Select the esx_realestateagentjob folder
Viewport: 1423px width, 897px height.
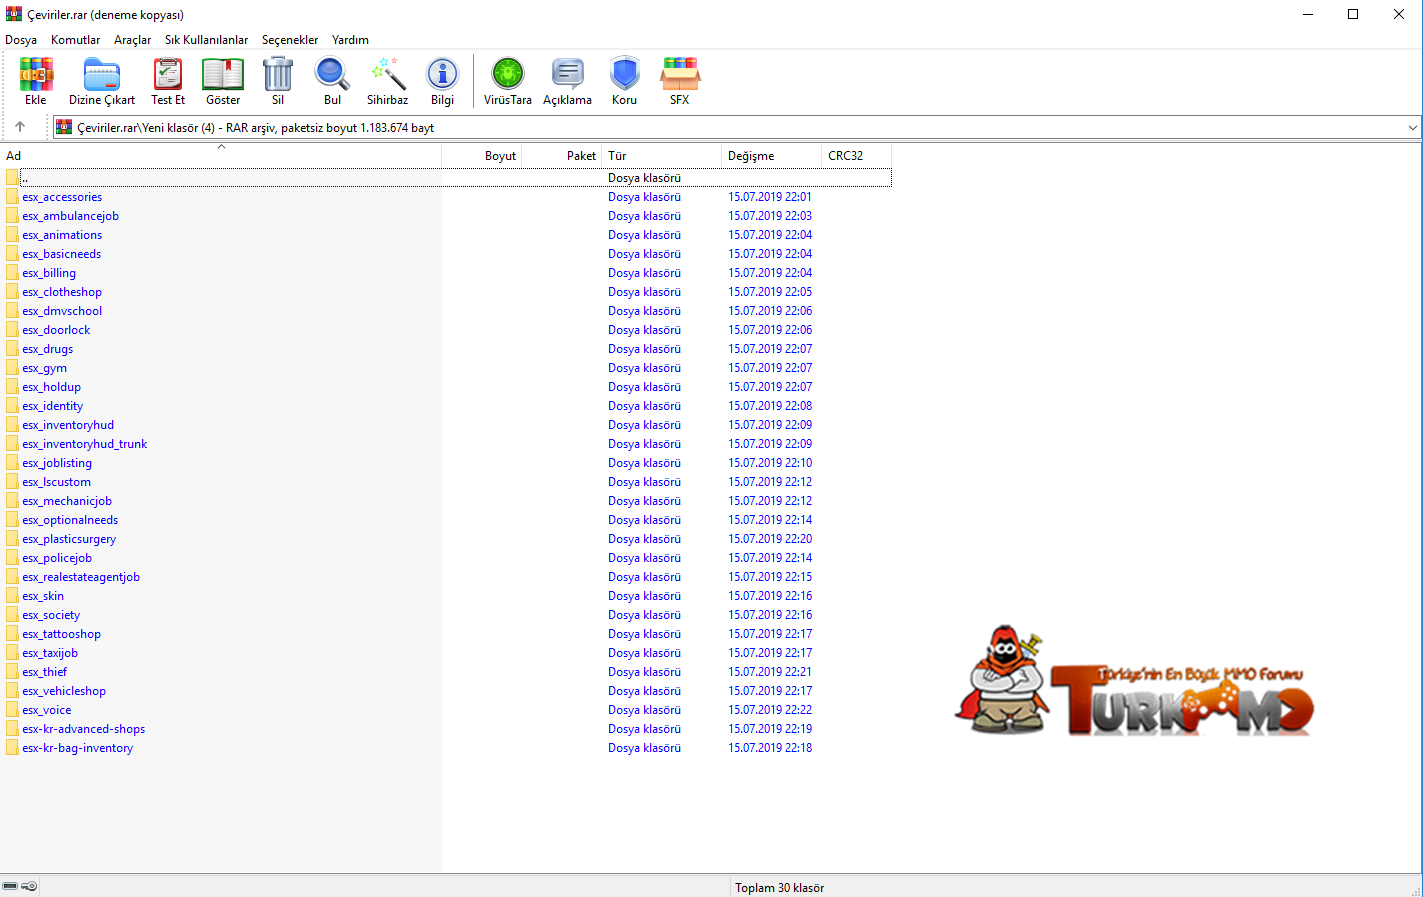point(81,577)
